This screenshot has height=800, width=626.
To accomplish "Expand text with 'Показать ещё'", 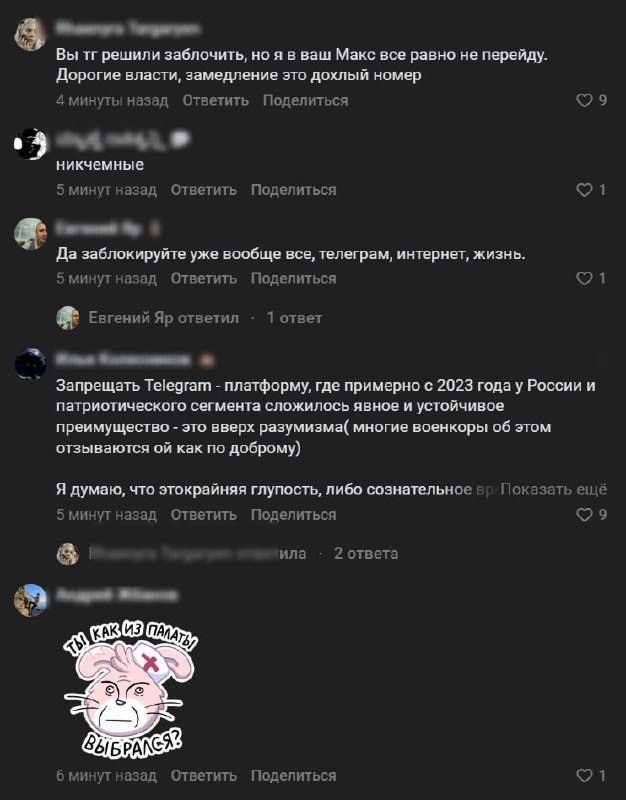I will point(554,489).
